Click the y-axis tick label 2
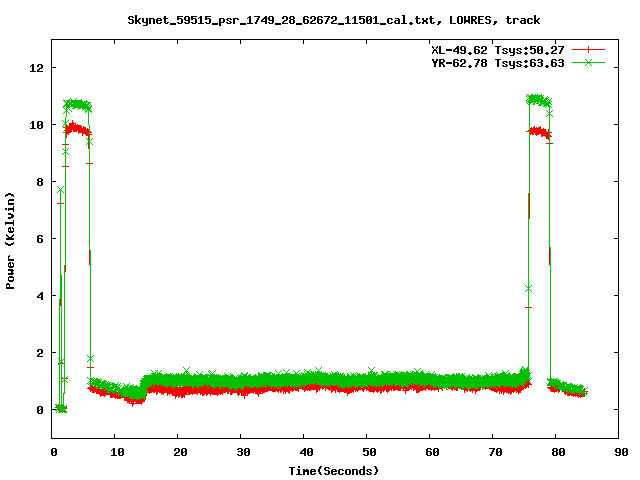This screenshot has height=480, width=640. tap(40, 353)
